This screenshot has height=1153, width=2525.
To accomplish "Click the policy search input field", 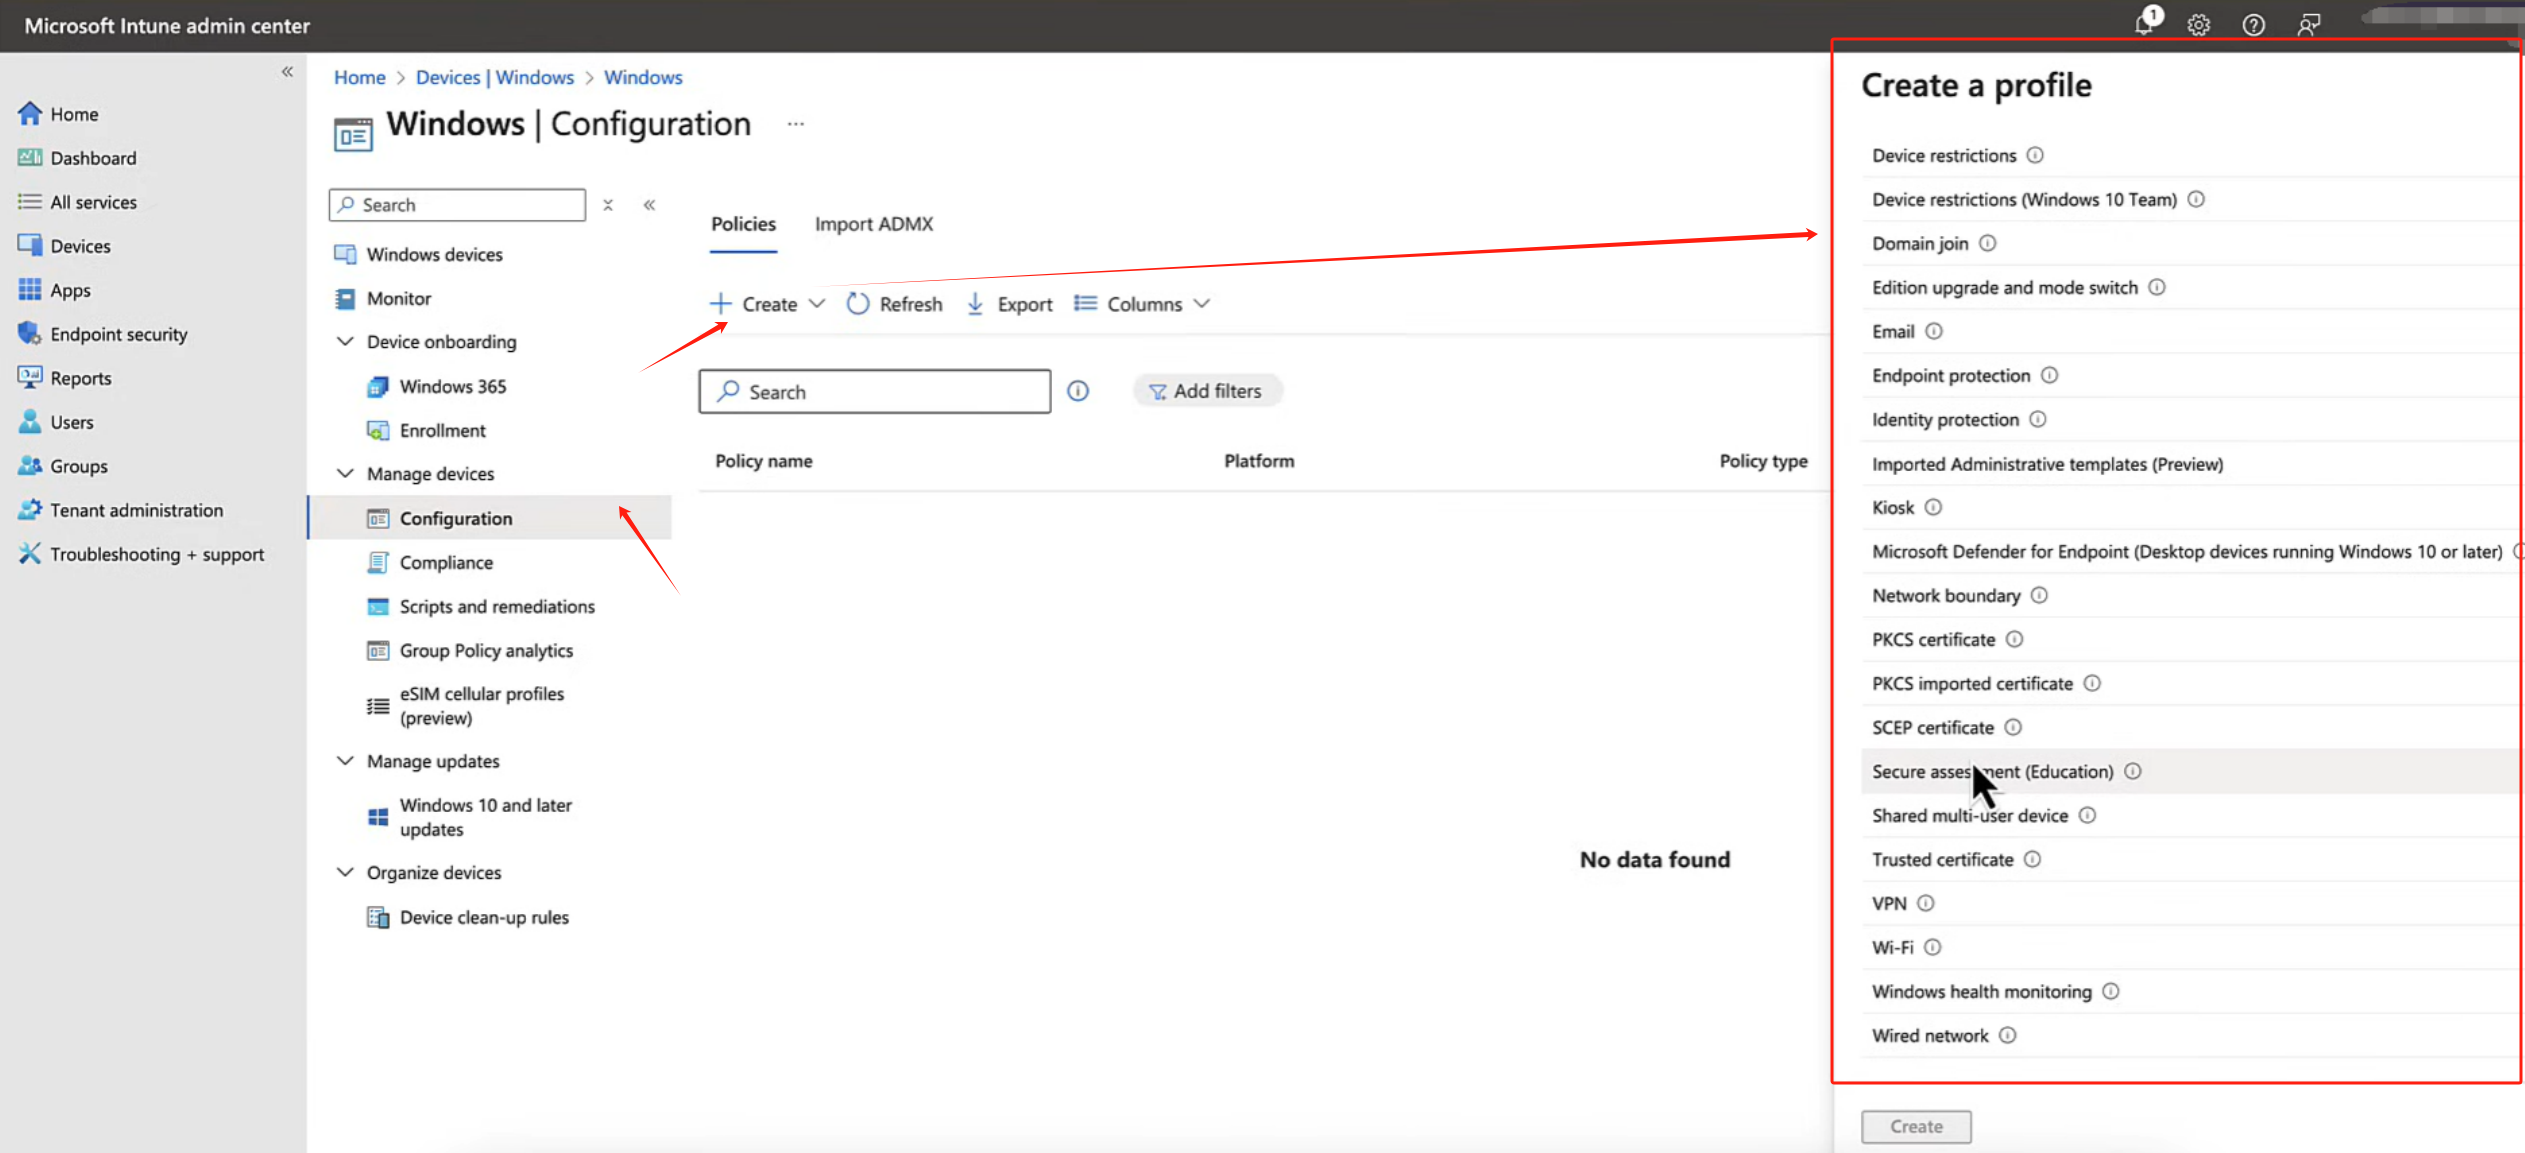I will [875, 391].
